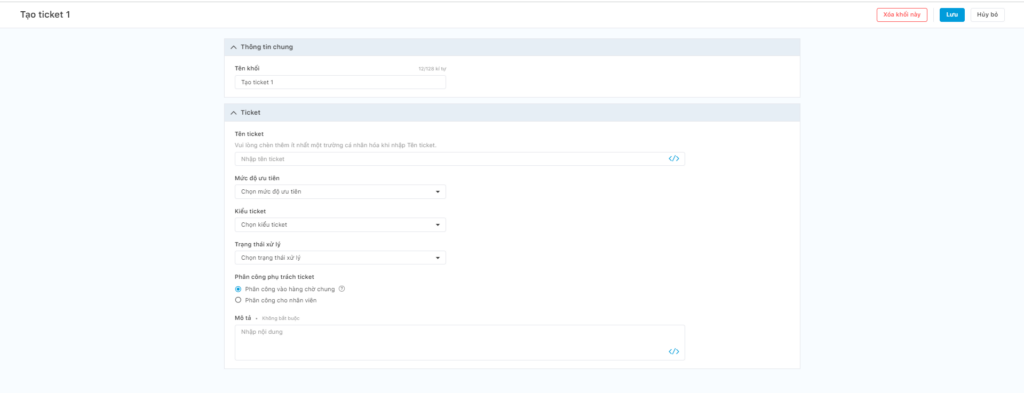Collapse the Thông tin chung section
Viewport: 1024px width, 393px height.
click(x=233, y=47)
